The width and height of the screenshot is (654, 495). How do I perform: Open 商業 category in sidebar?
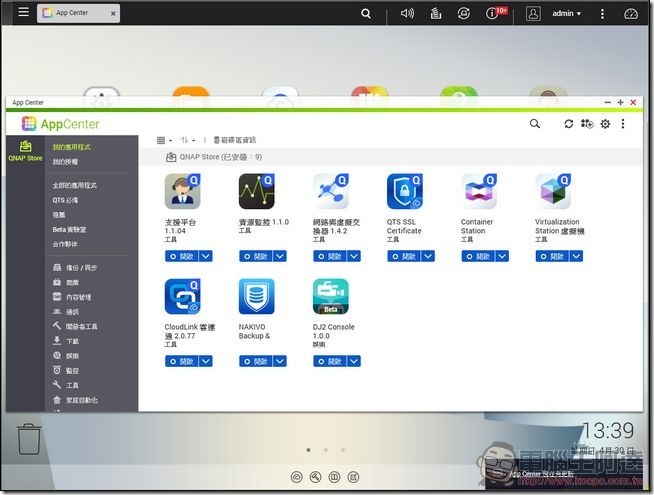coord(66,282)
